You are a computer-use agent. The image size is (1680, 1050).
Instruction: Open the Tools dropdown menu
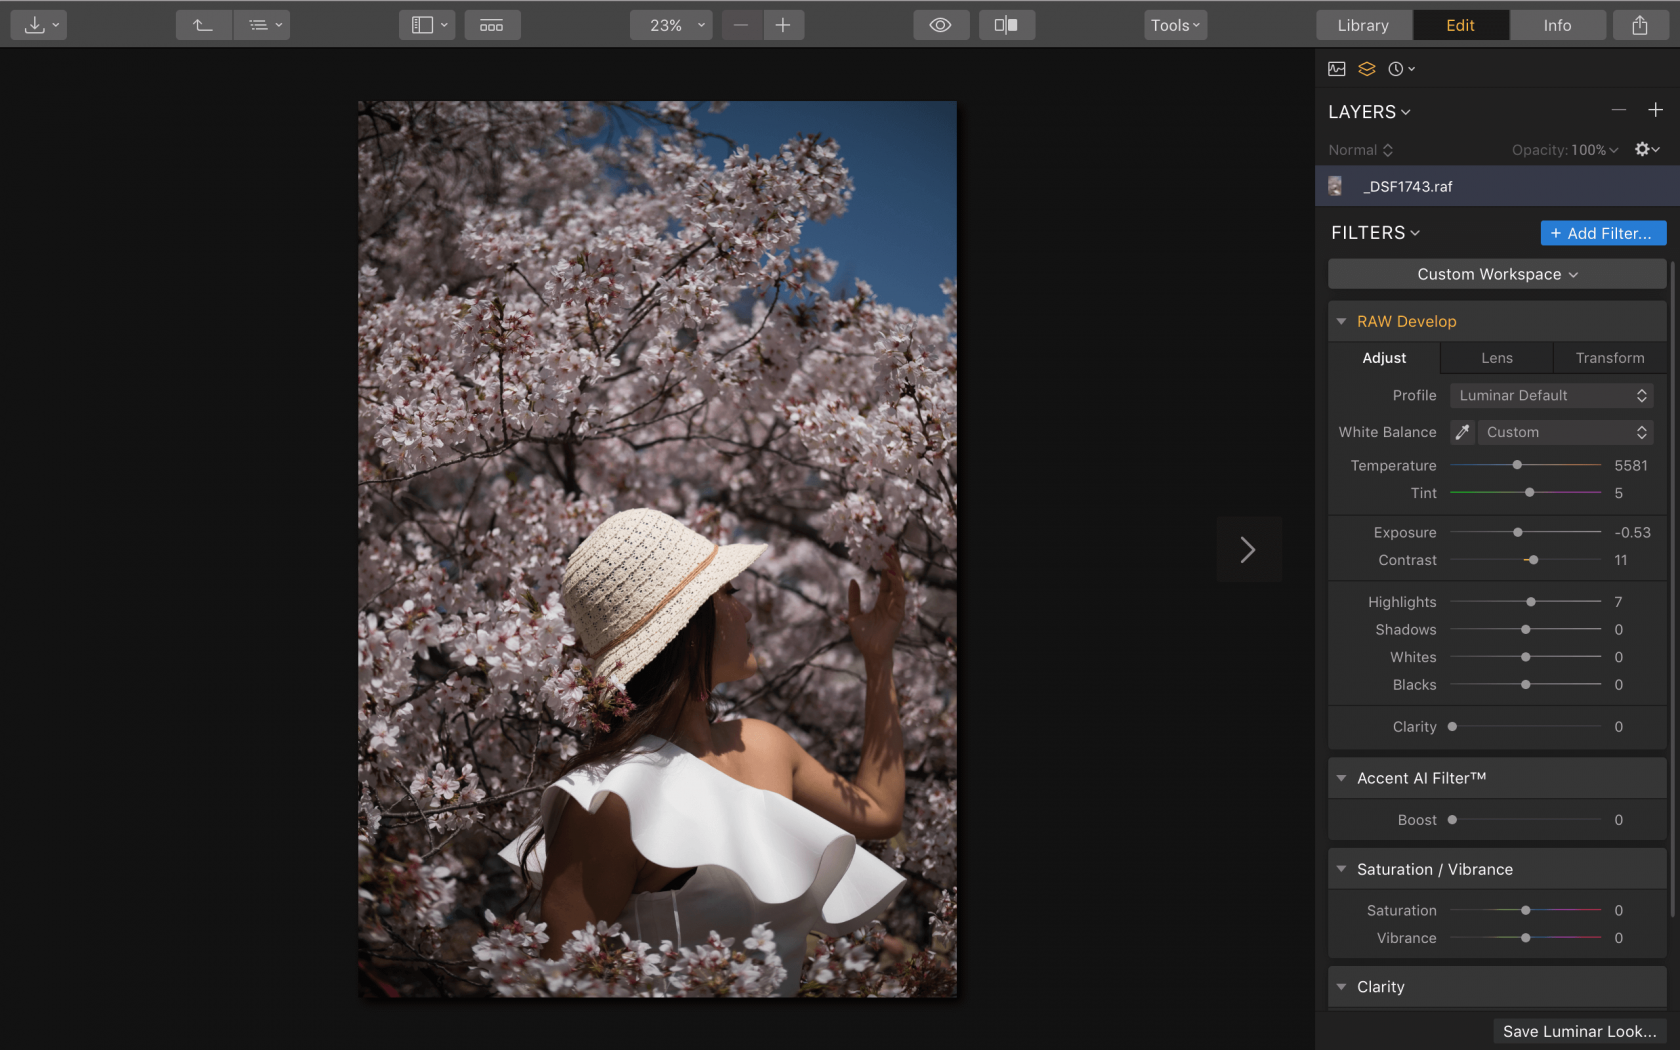click(x=1175, y=25)
